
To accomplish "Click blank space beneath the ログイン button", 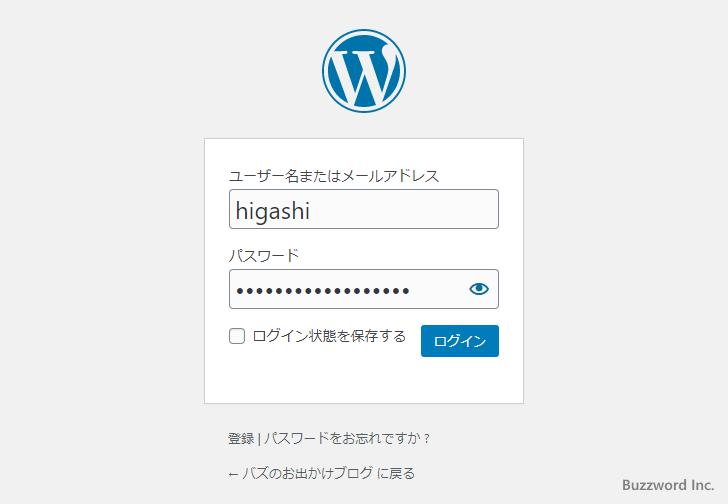I will [460, 380].
